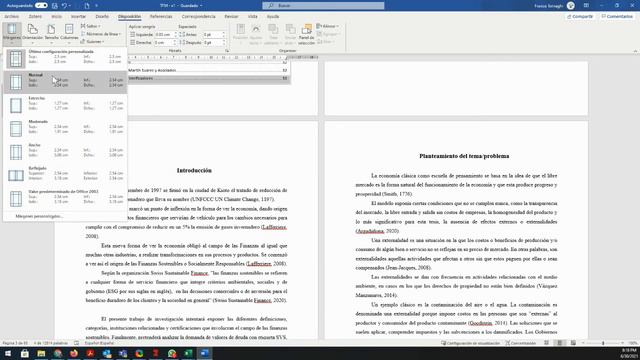The height and width of the screenshot is (360, 640).
Task: Open the Tamaño page size options
Action: pyautogui.click(x=51, y=33)
